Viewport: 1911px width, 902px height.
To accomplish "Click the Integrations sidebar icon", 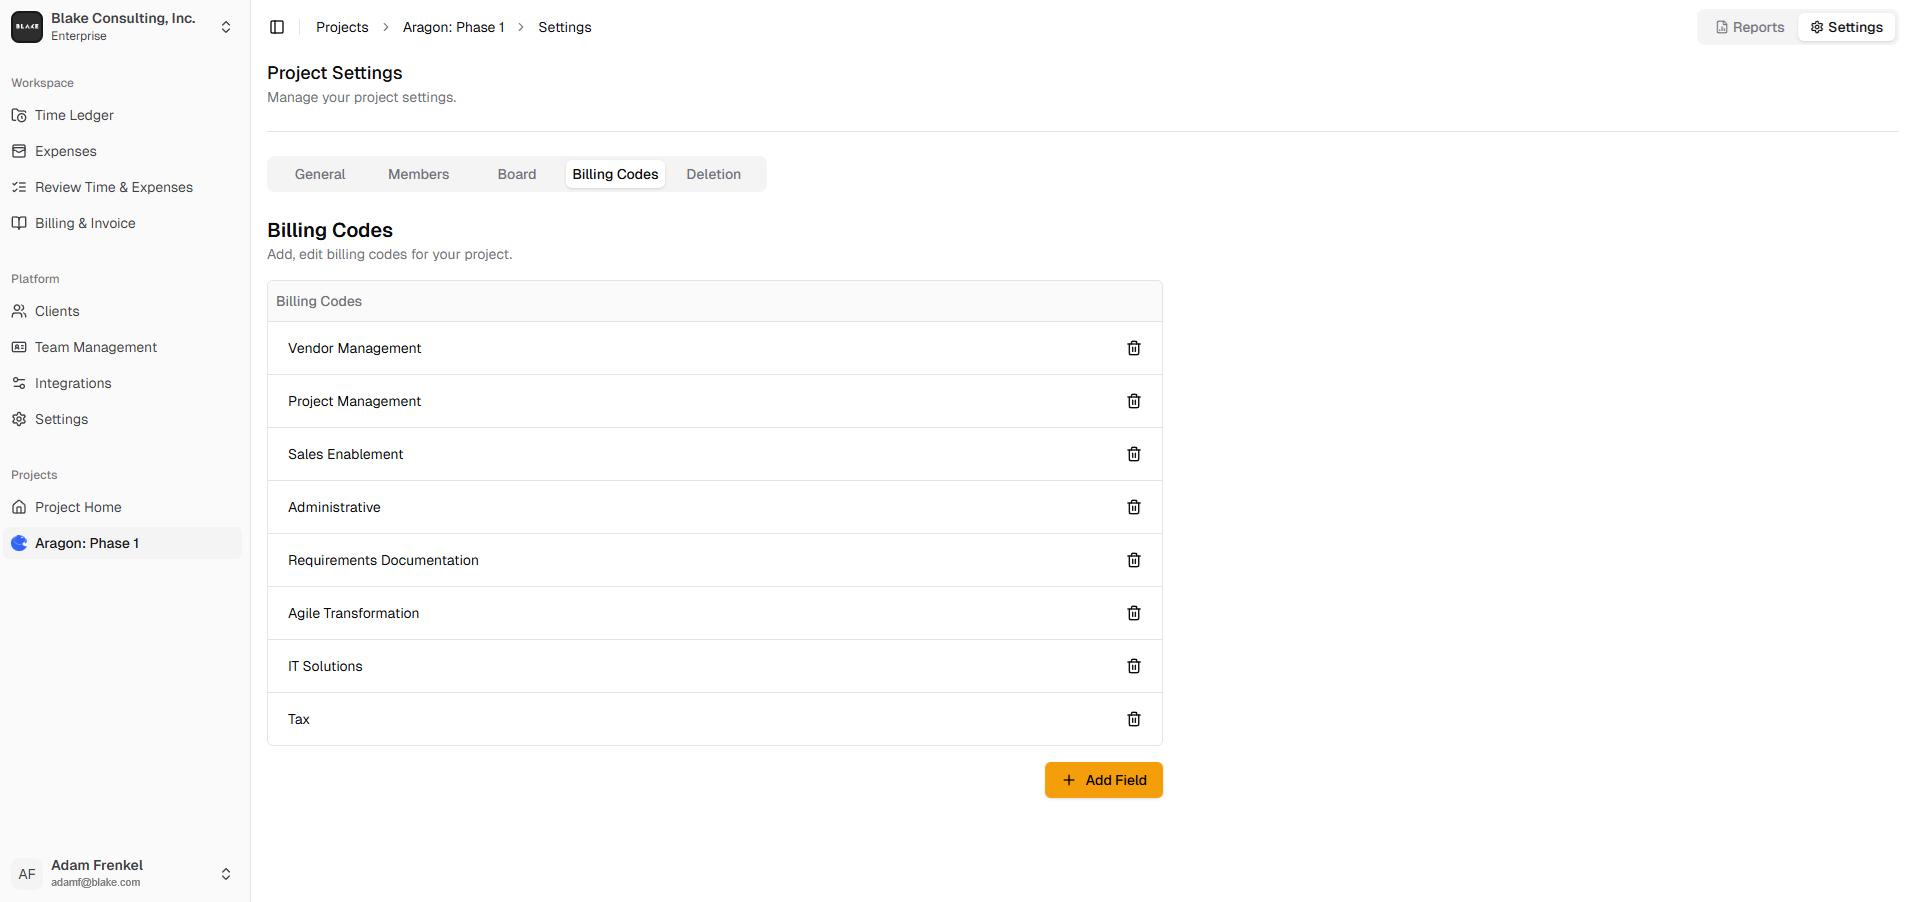I will tap(19, 383).
